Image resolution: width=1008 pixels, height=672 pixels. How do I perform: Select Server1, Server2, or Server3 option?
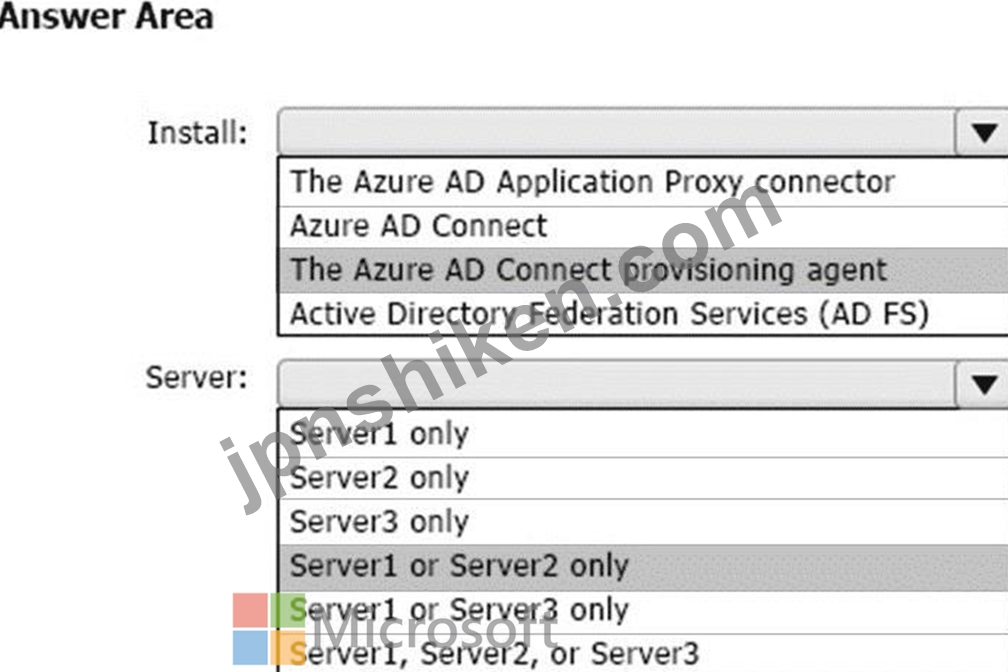pos(643,653)
